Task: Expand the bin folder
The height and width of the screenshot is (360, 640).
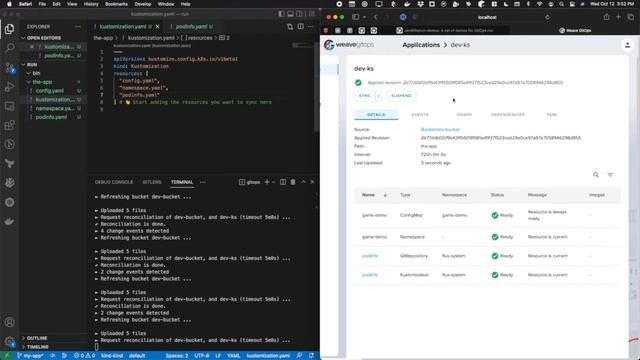Action: 36,73
